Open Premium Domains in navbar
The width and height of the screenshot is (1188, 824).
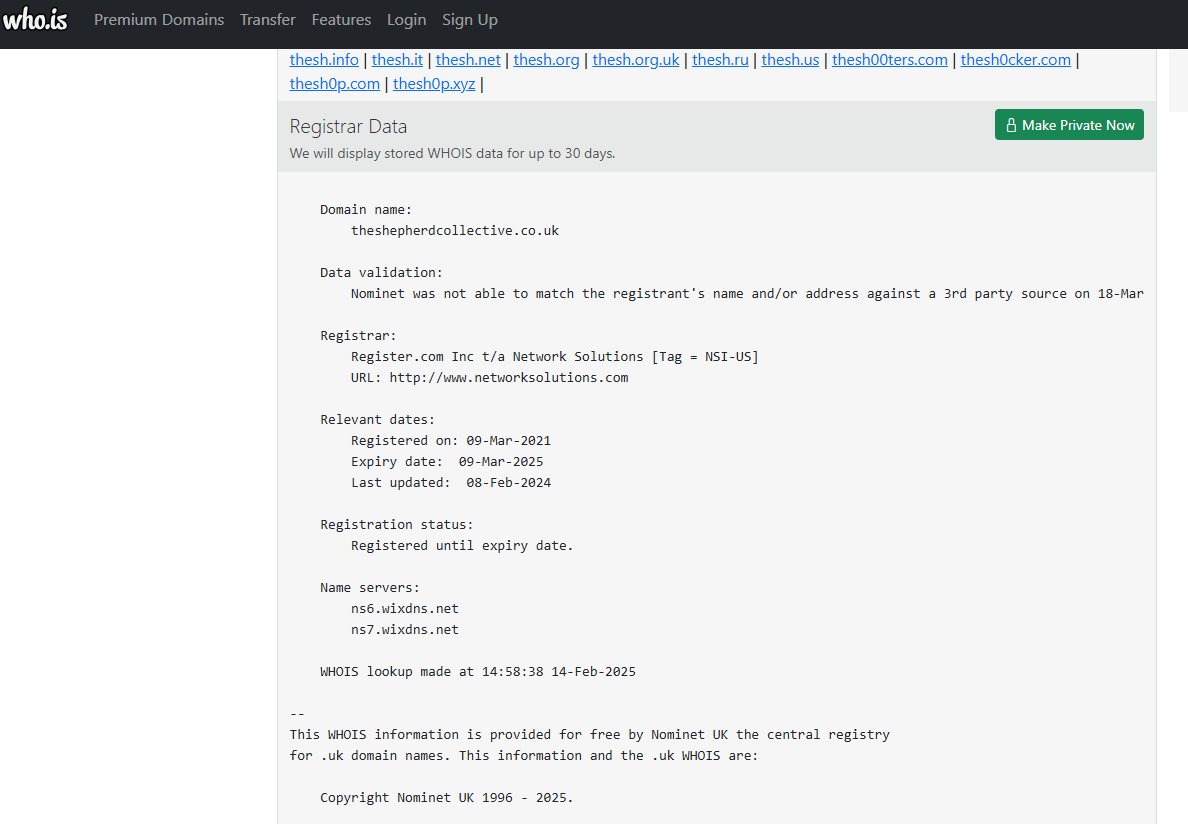click(159, 20)
